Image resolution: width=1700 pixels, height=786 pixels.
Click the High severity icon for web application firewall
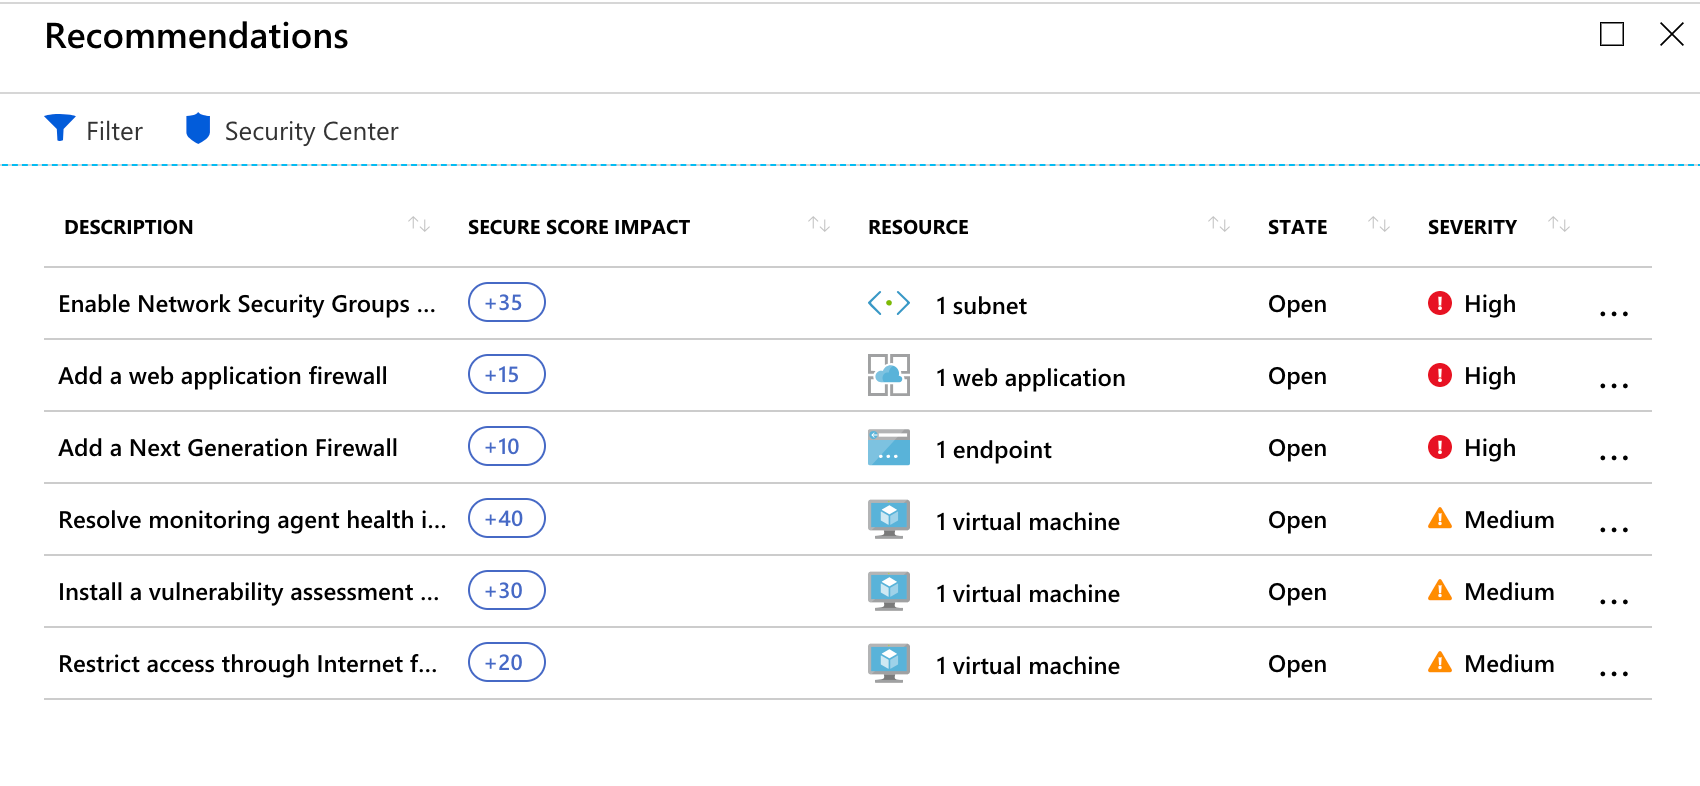1439,375
